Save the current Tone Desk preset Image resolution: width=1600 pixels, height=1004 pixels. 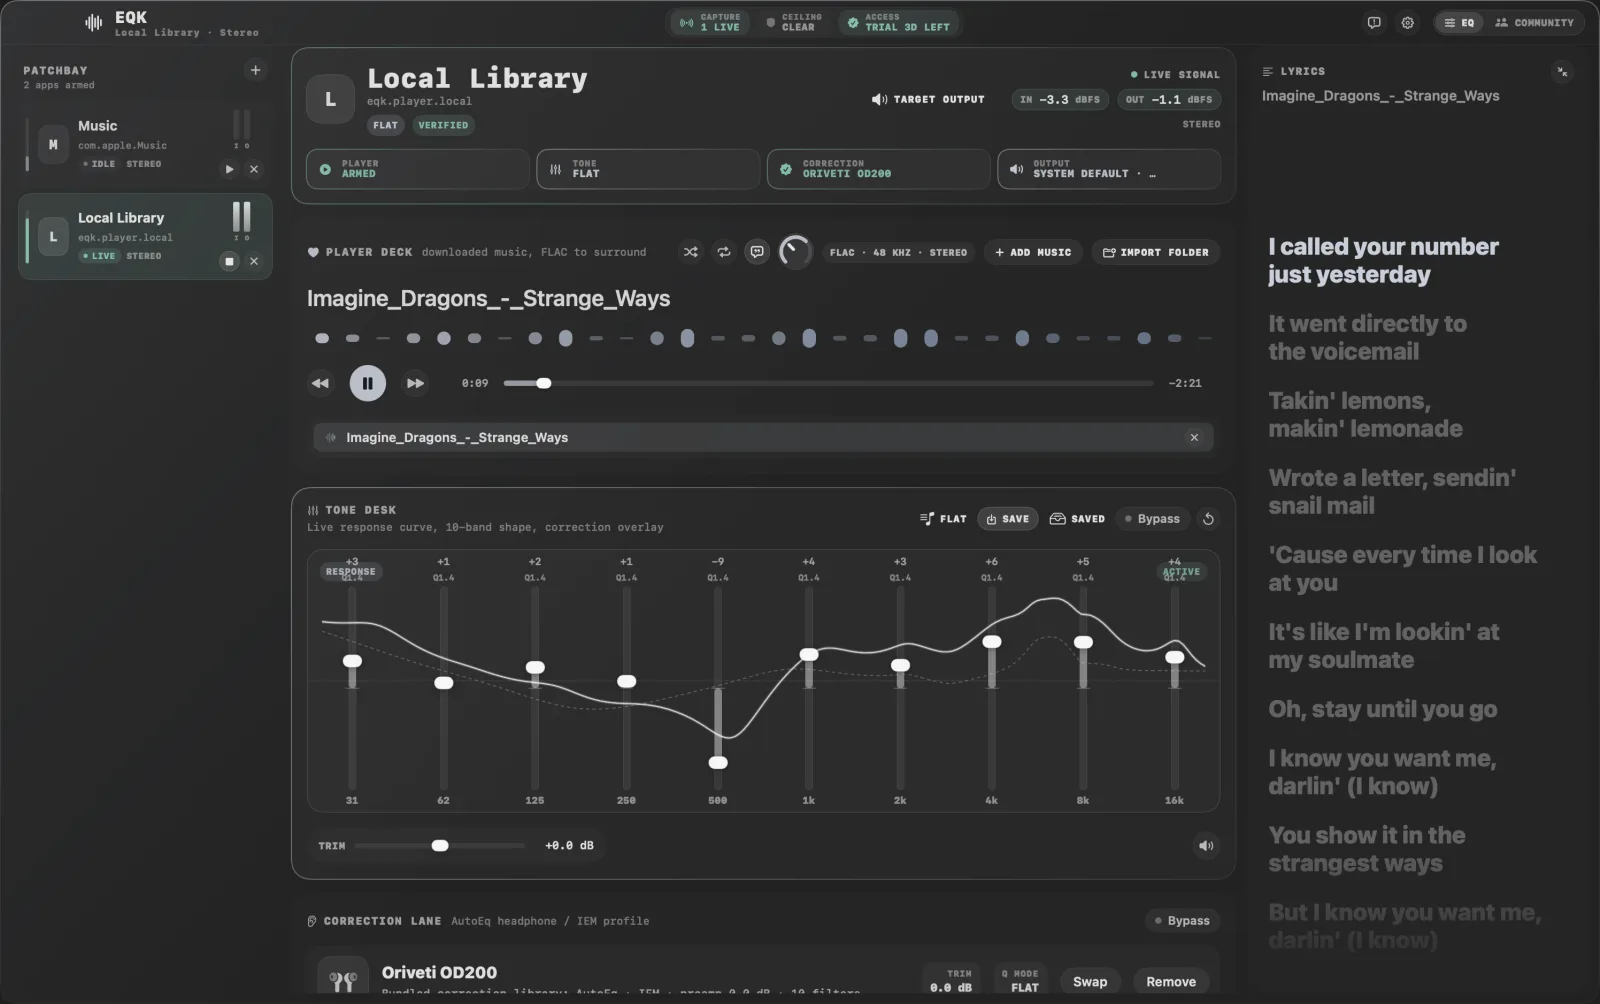(1007, 519)
